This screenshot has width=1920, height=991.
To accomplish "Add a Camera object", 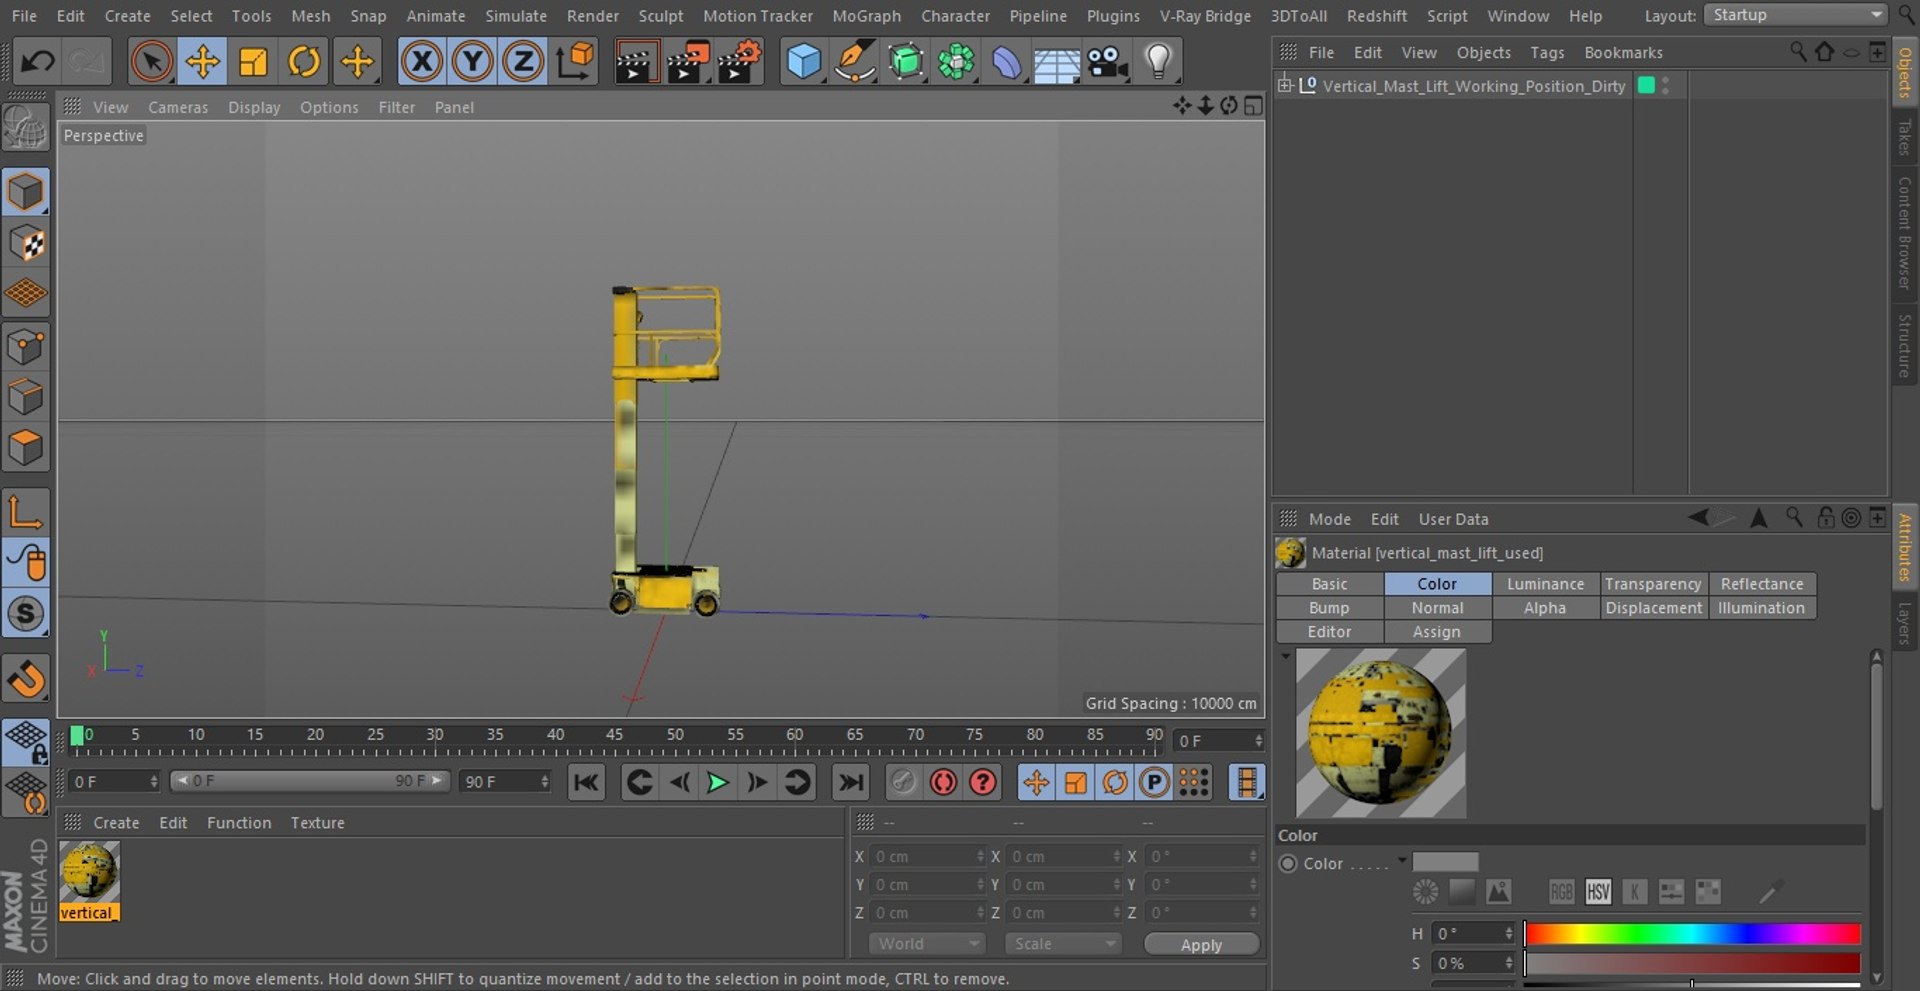I will click(x=1108, y=62).
